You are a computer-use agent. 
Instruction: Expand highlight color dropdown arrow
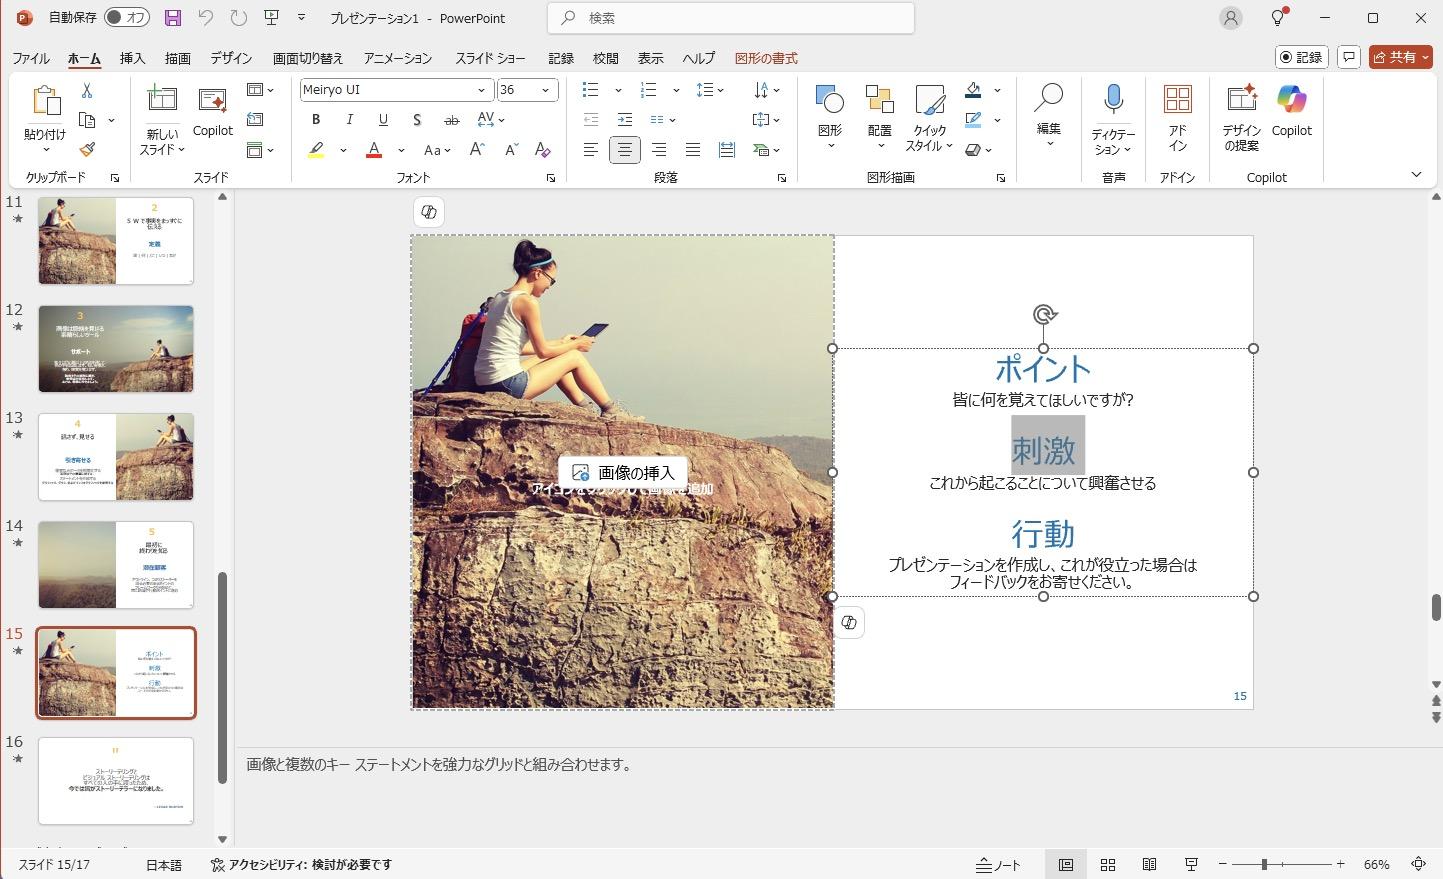343,151
